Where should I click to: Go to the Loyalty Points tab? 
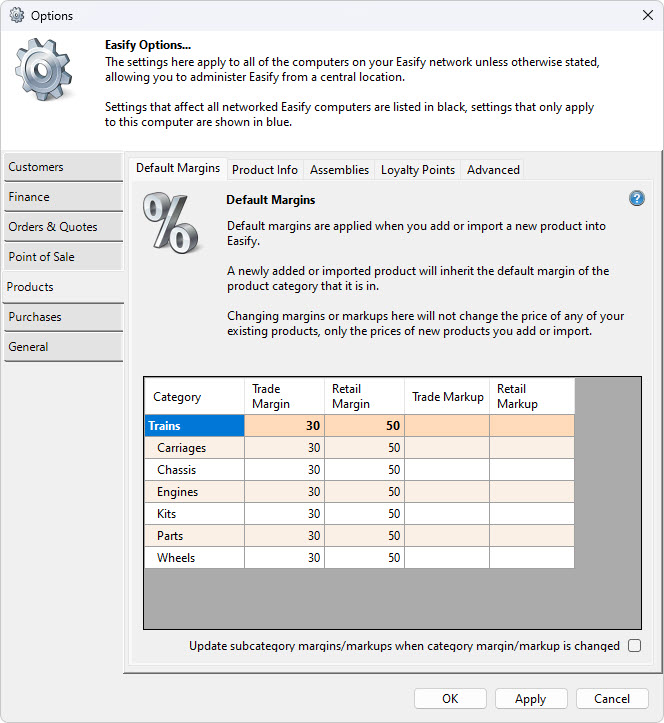click(418, 170)
